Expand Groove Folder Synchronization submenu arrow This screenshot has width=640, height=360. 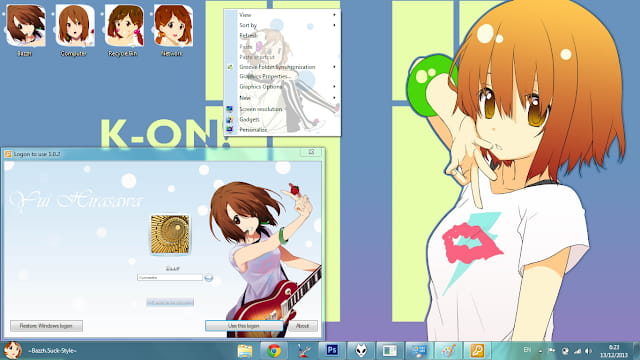(334, 67)
